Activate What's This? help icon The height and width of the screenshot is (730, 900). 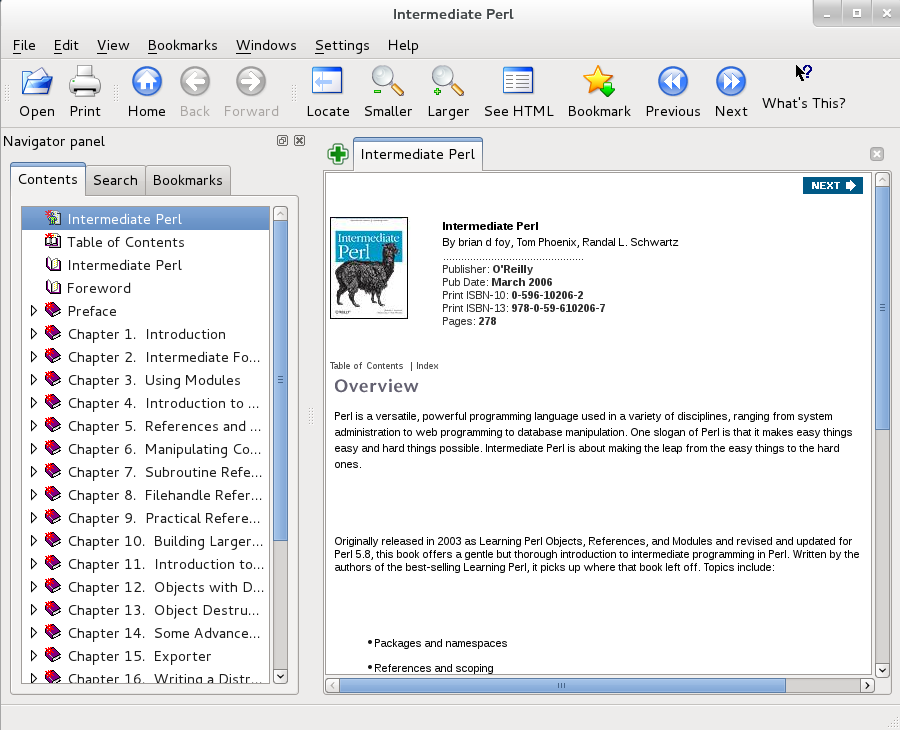[x=804, y=73]
